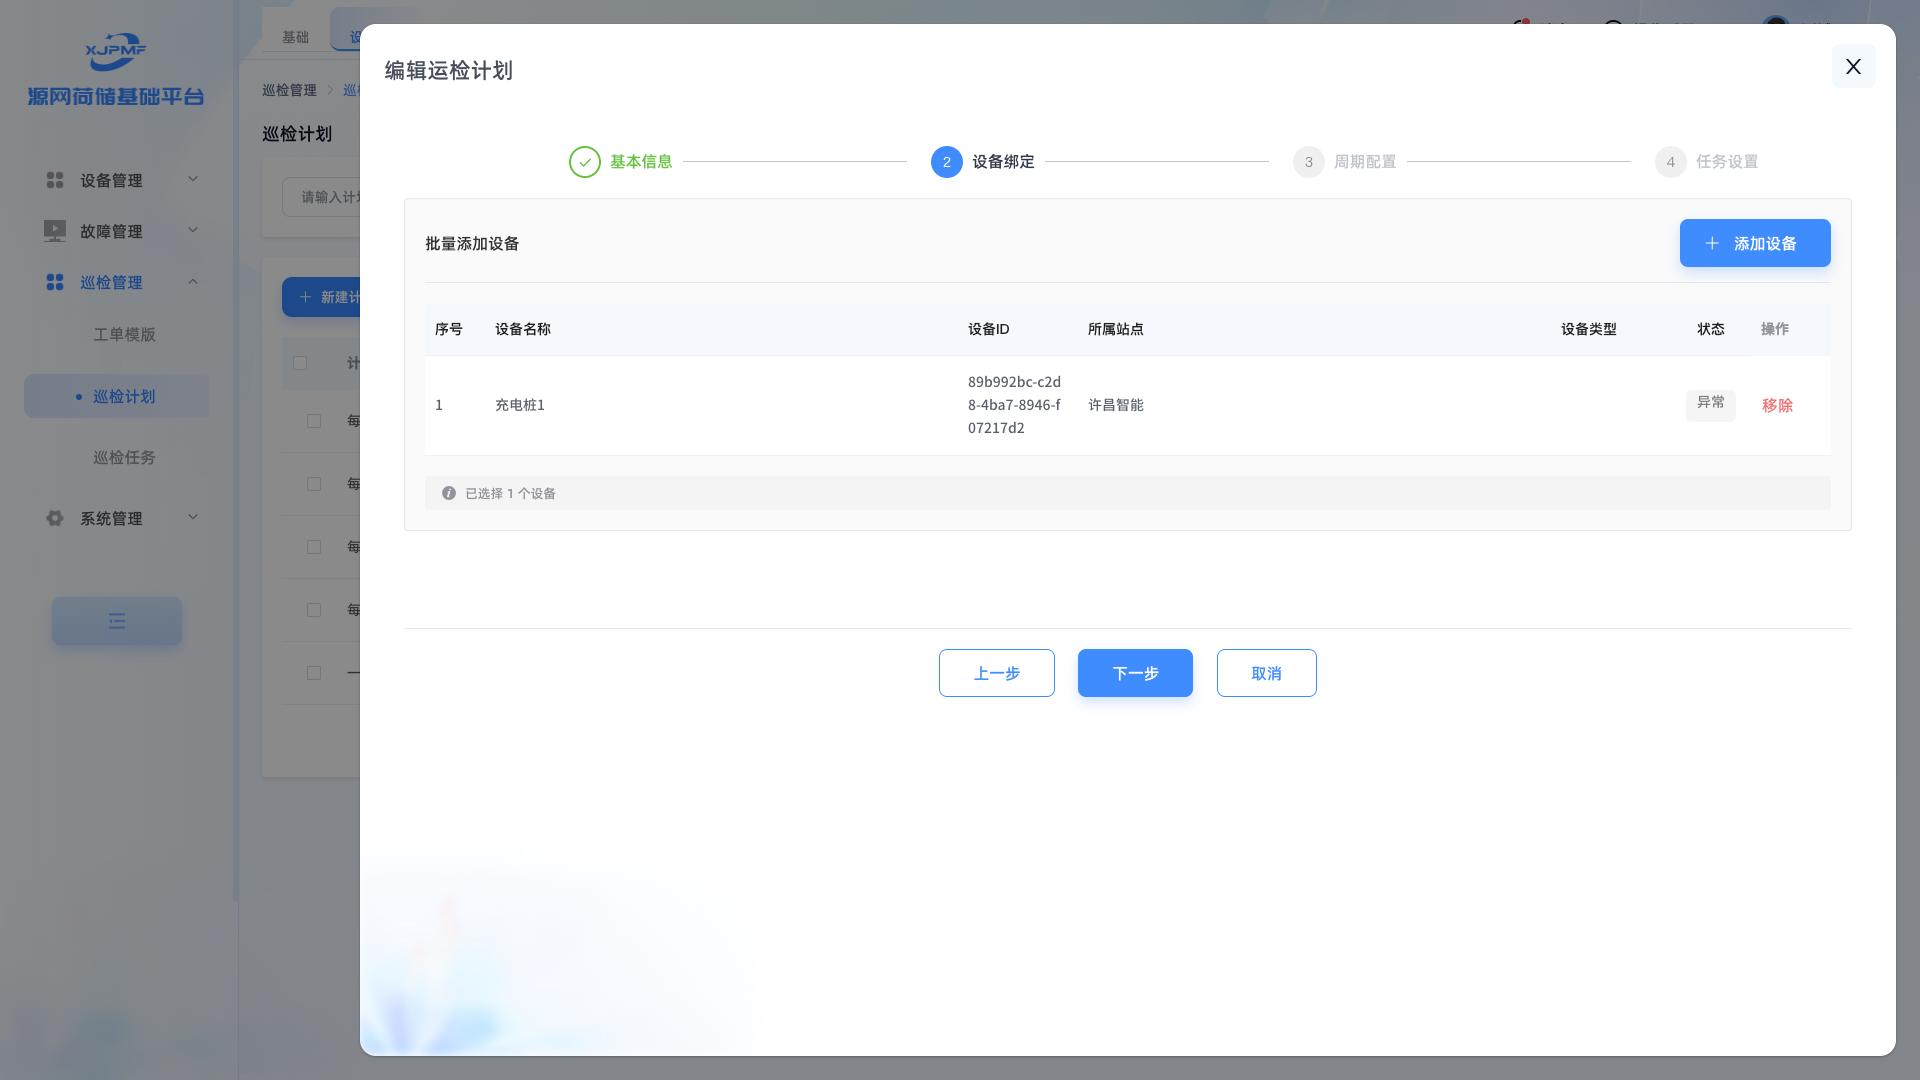Viewport: 1920px width, 1080px height.
Task: Check the first row checkbox in plan list
Action: [x=314, y=421]
